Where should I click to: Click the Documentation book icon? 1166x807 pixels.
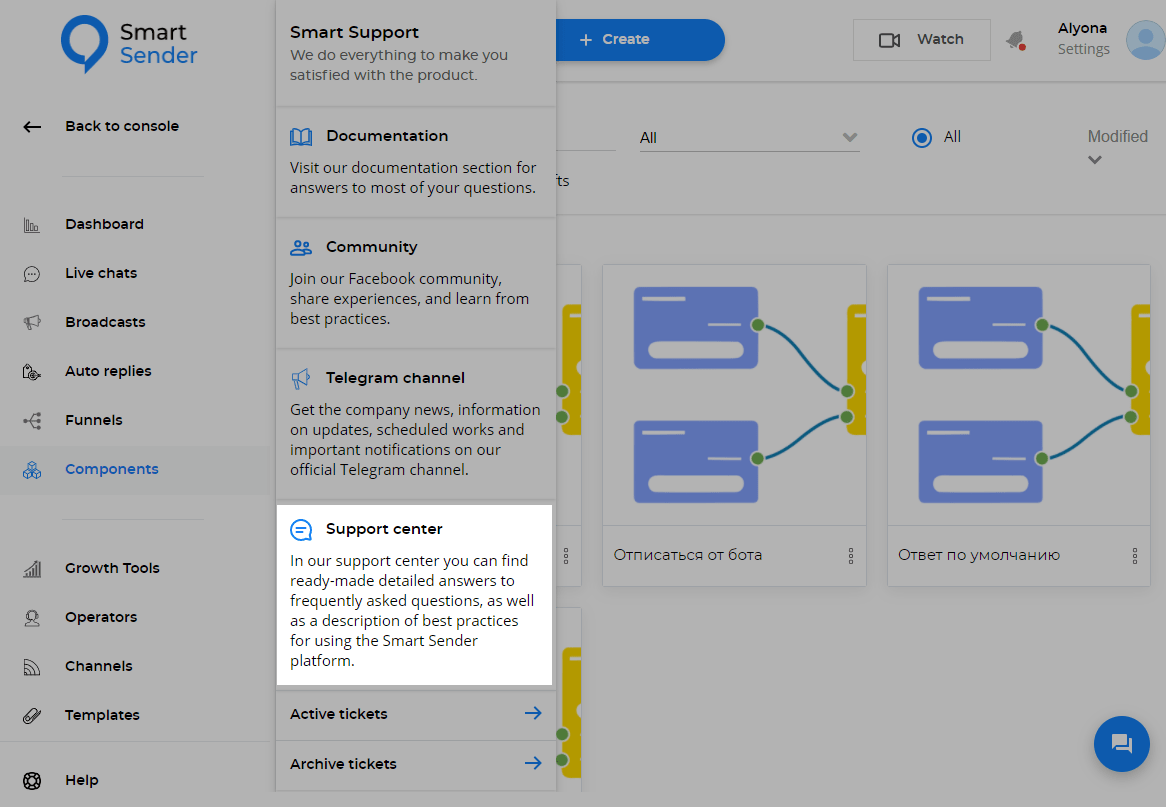point(301,136)
